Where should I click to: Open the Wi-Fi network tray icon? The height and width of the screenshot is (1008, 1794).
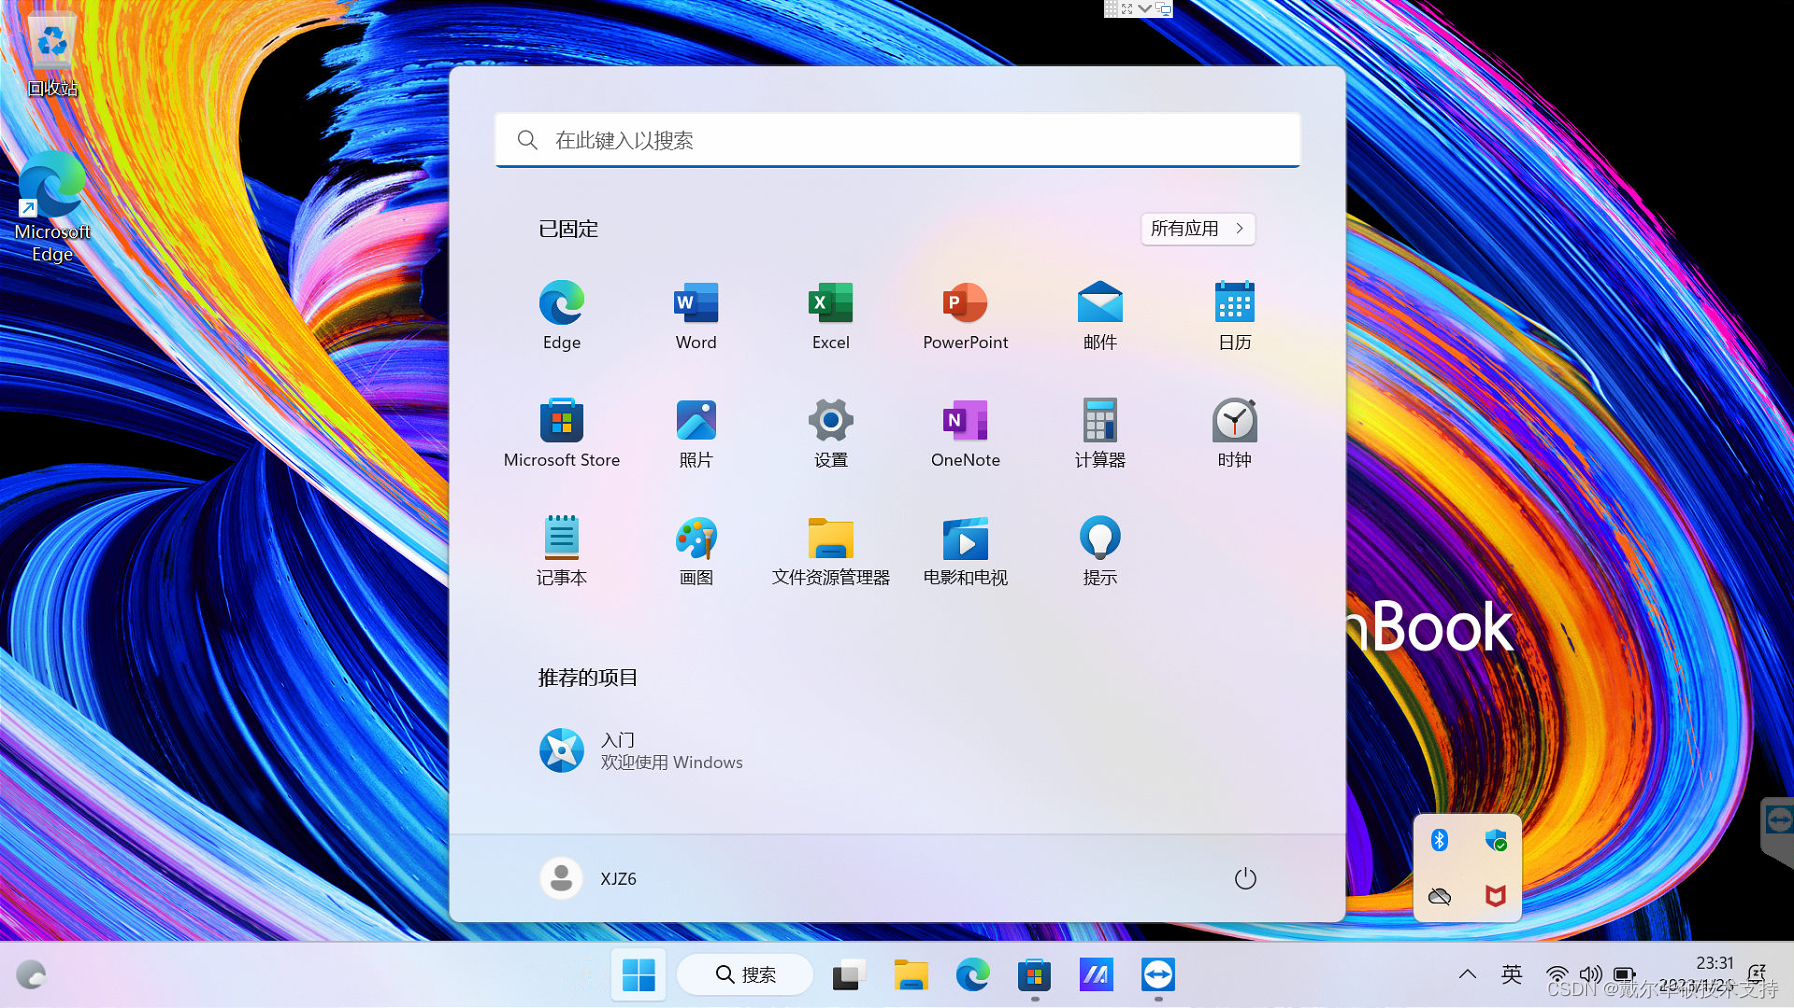click(x=1556, y=974)
